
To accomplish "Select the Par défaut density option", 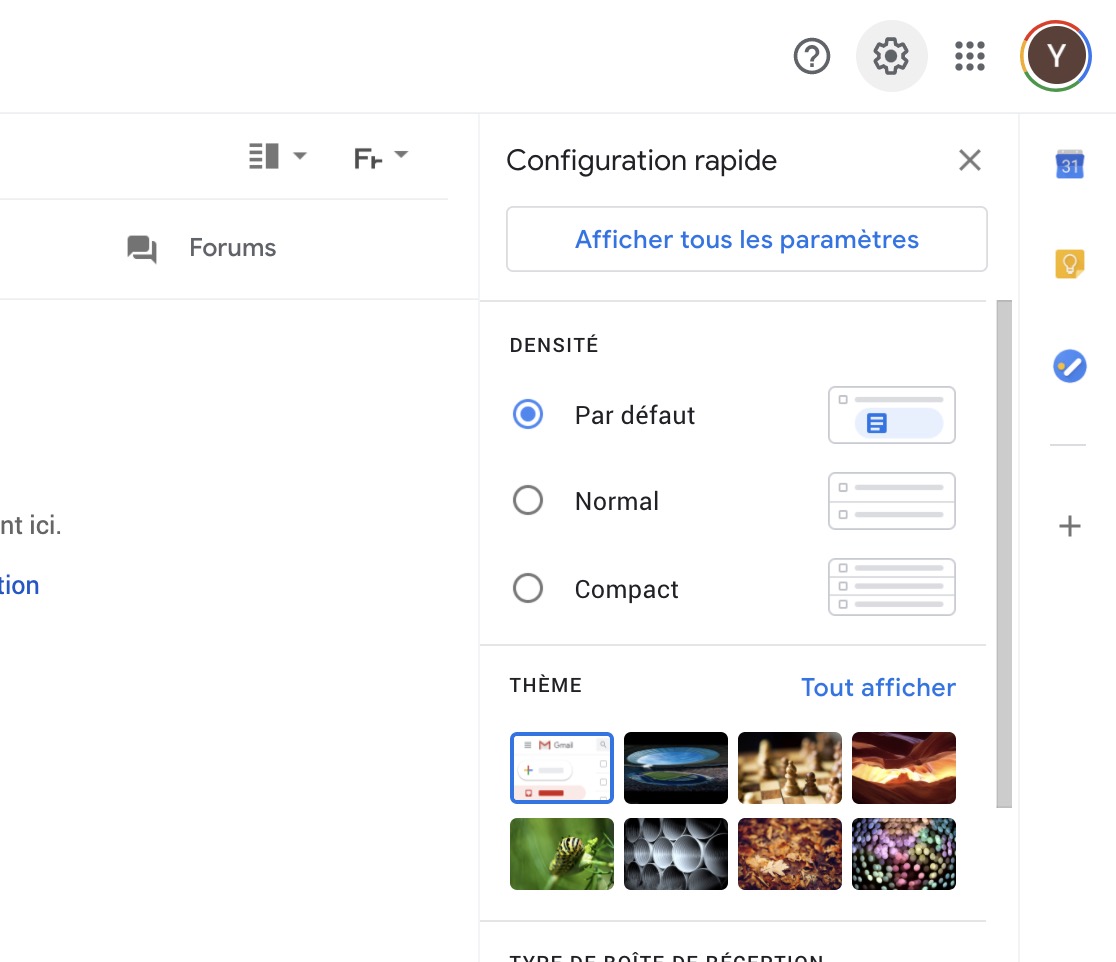I will 528,414.
